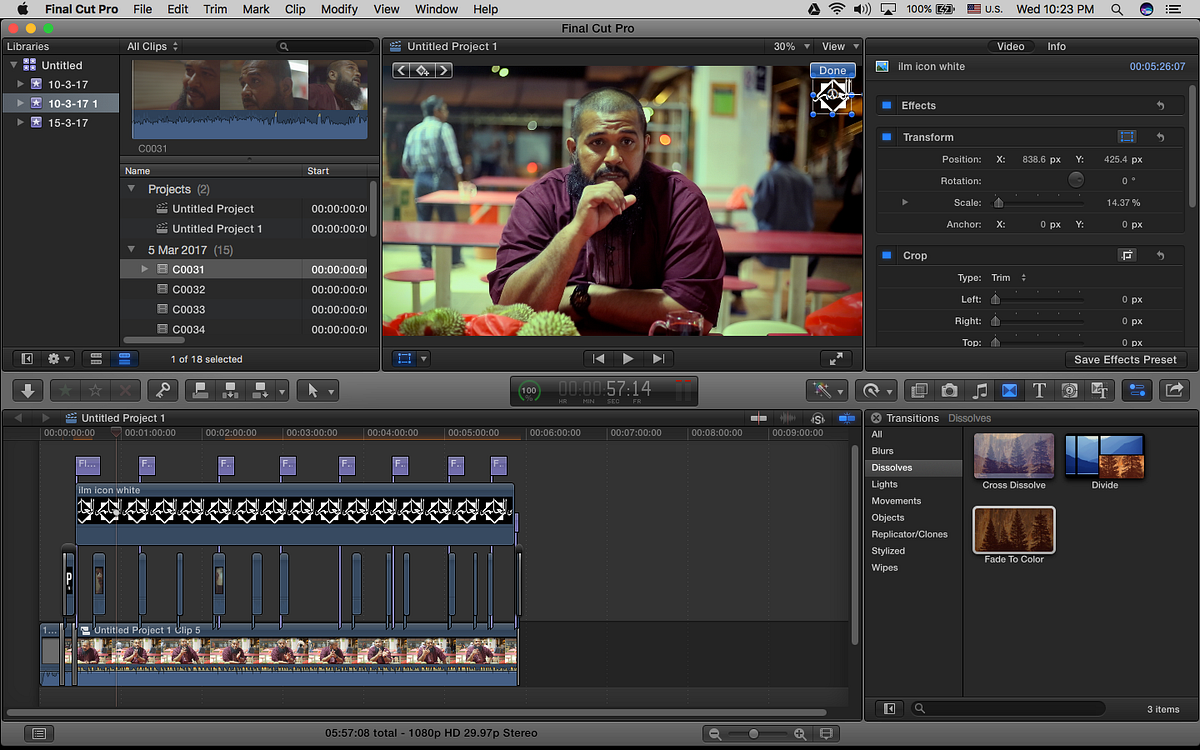
Task: Show the Photos browser camera icon
Action: point(949,391)
